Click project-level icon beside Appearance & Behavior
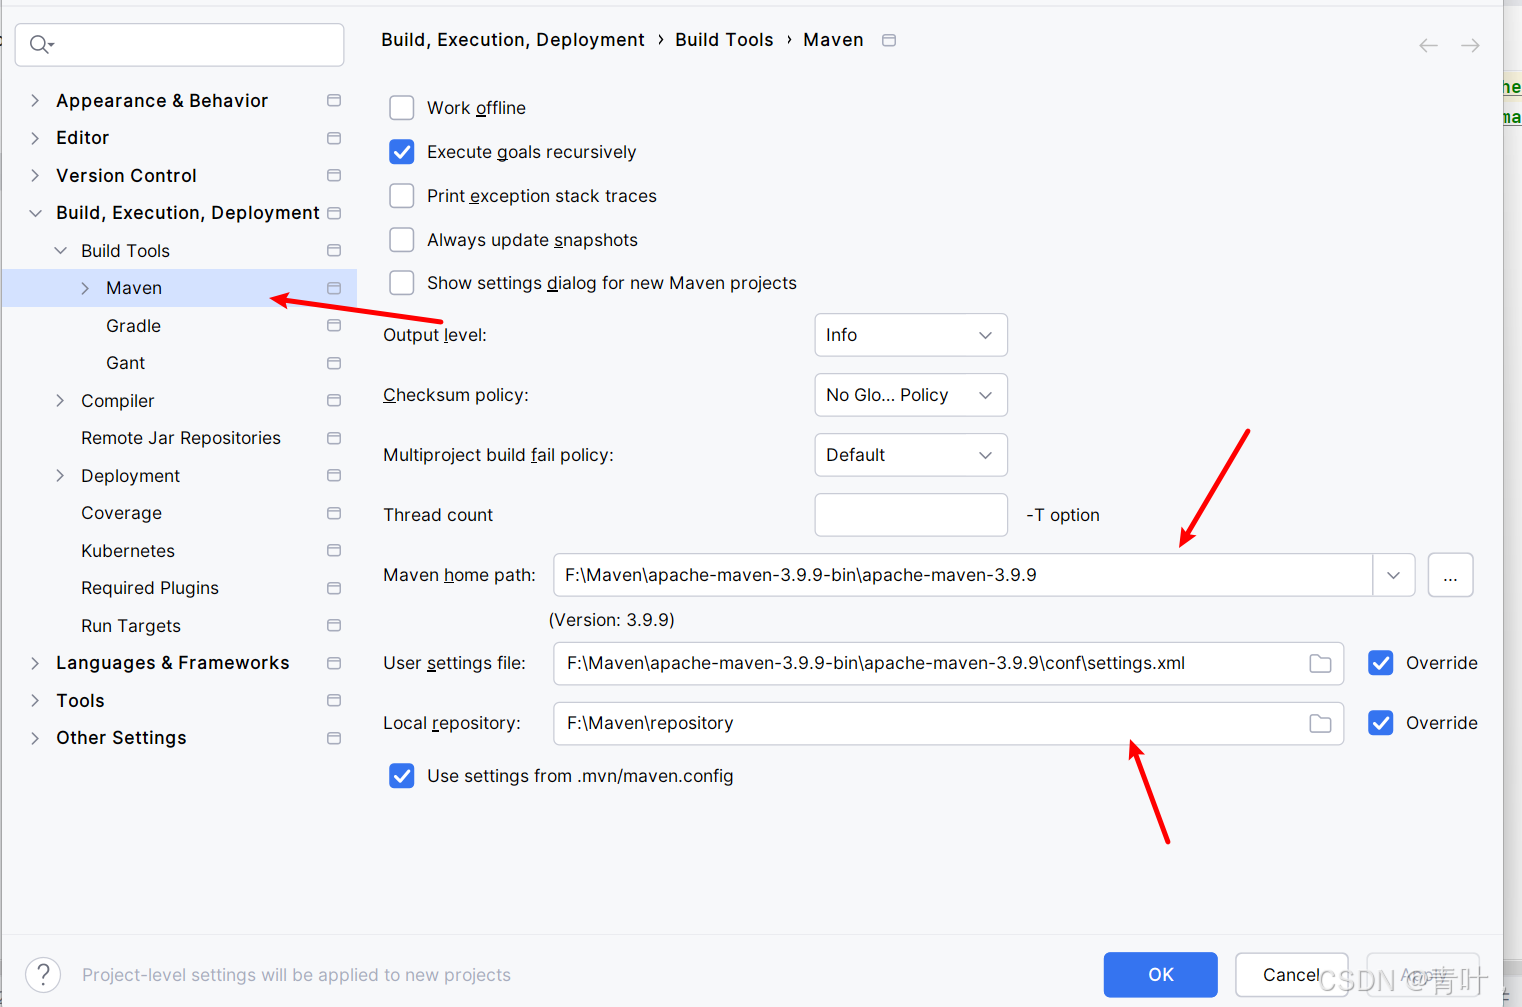The height and width of the screenshot is (1007, 1522). click(334, 100)
